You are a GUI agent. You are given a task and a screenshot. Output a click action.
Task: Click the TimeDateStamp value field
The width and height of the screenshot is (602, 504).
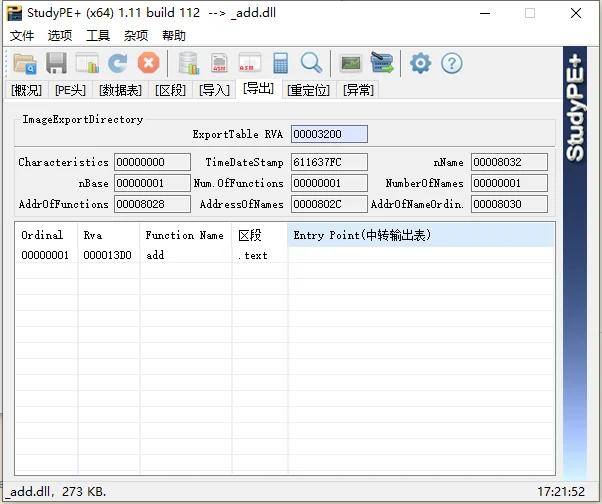(329, 162)
